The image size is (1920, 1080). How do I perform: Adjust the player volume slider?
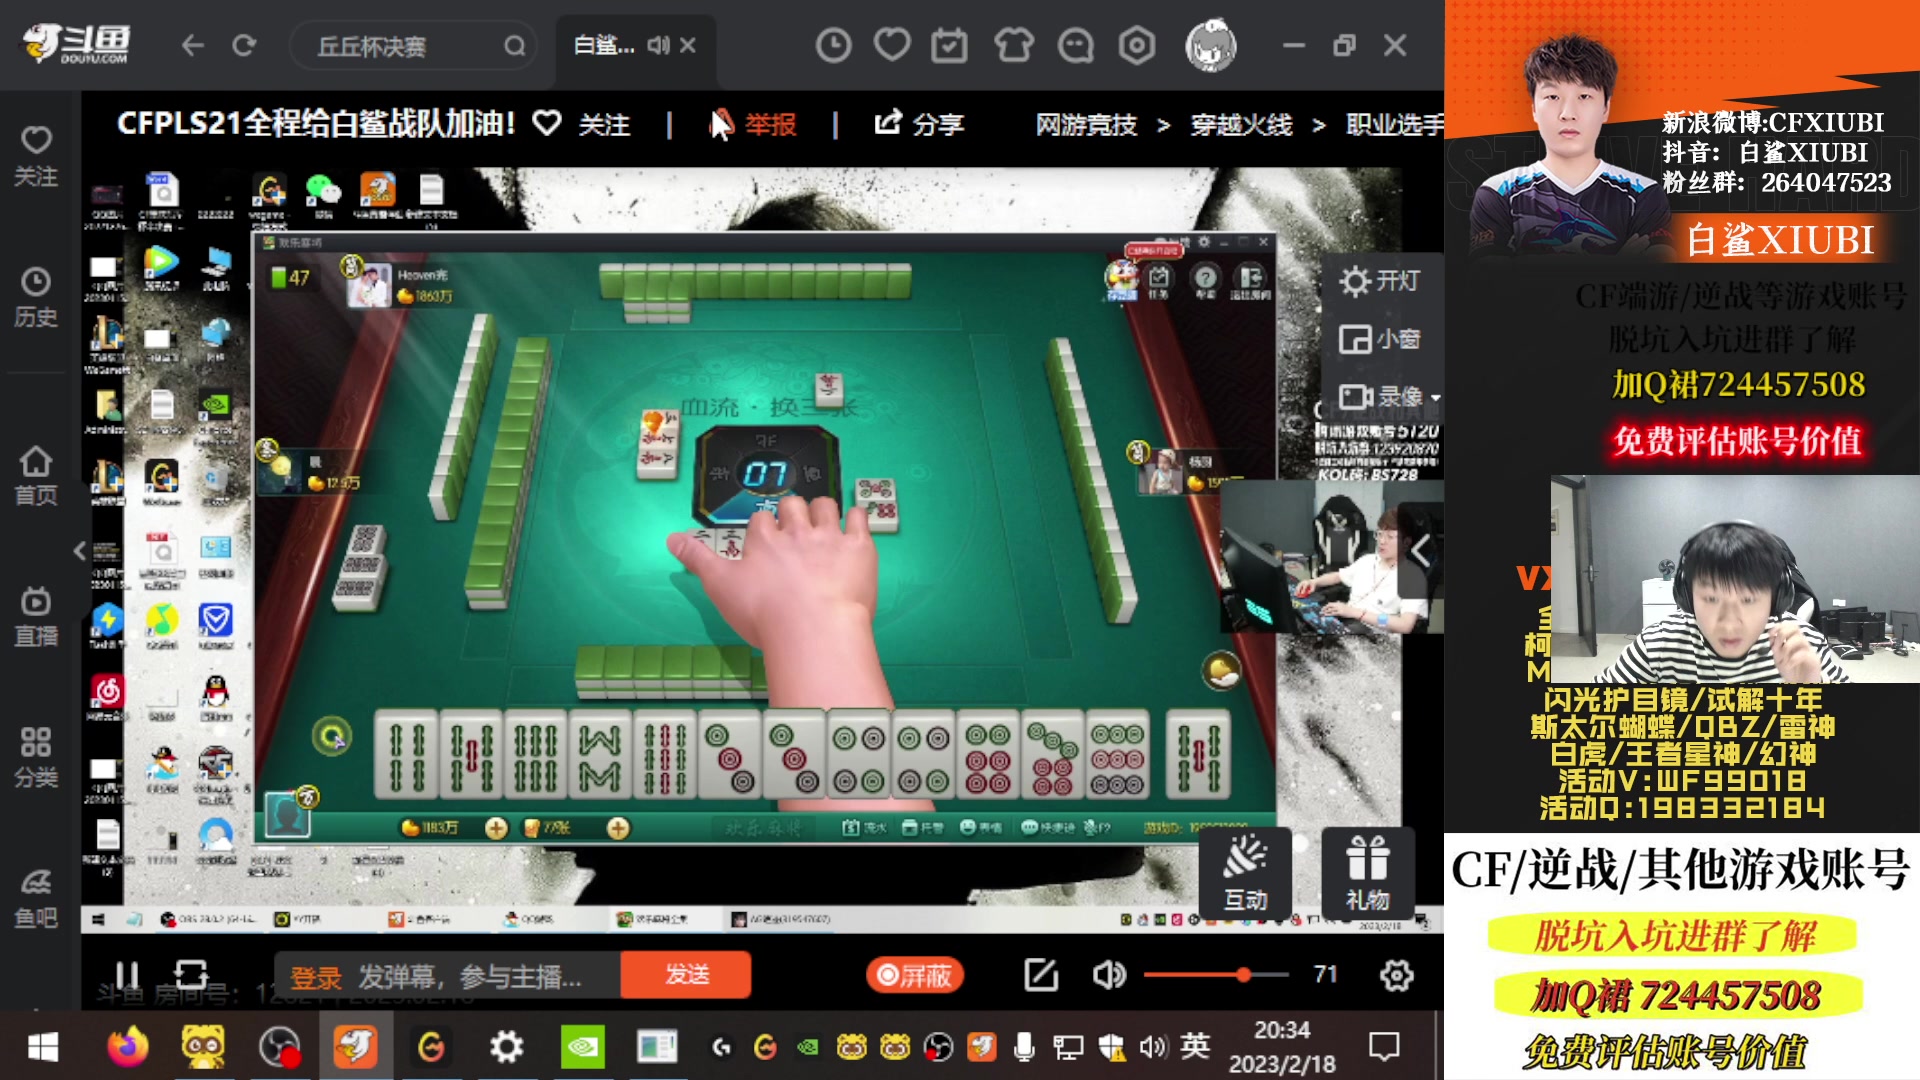pyautogui.click(x=1216, y=974)
